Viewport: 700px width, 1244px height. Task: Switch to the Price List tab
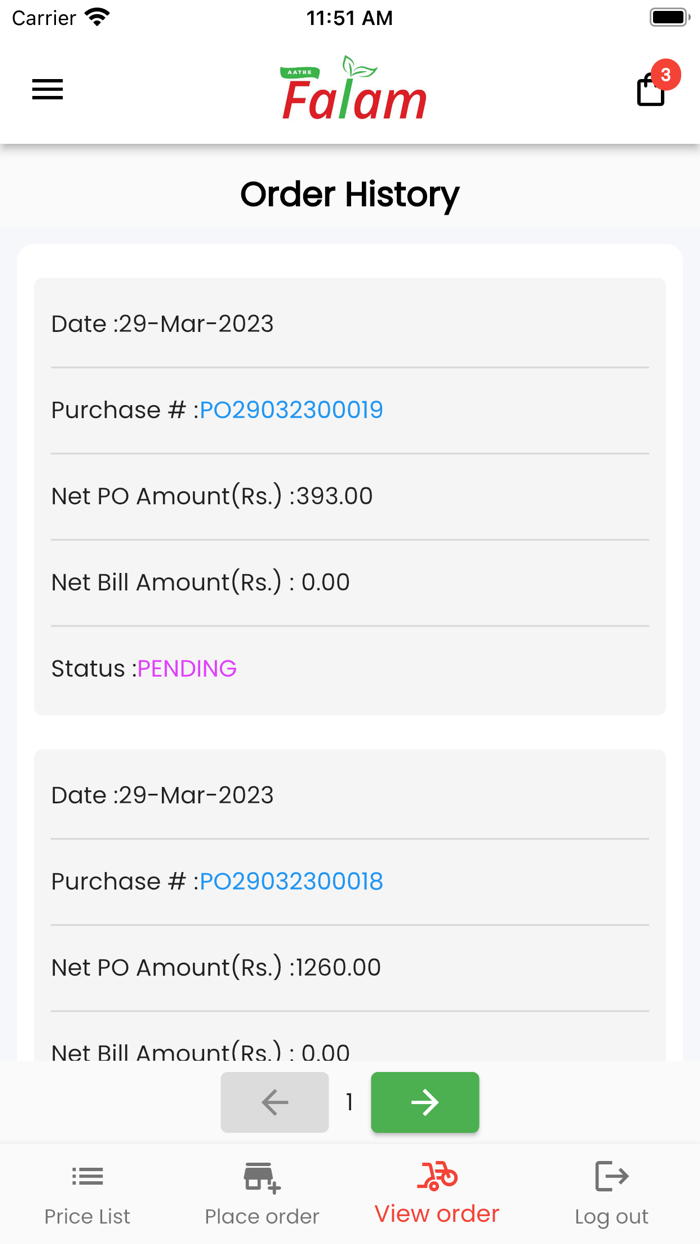87,1216
